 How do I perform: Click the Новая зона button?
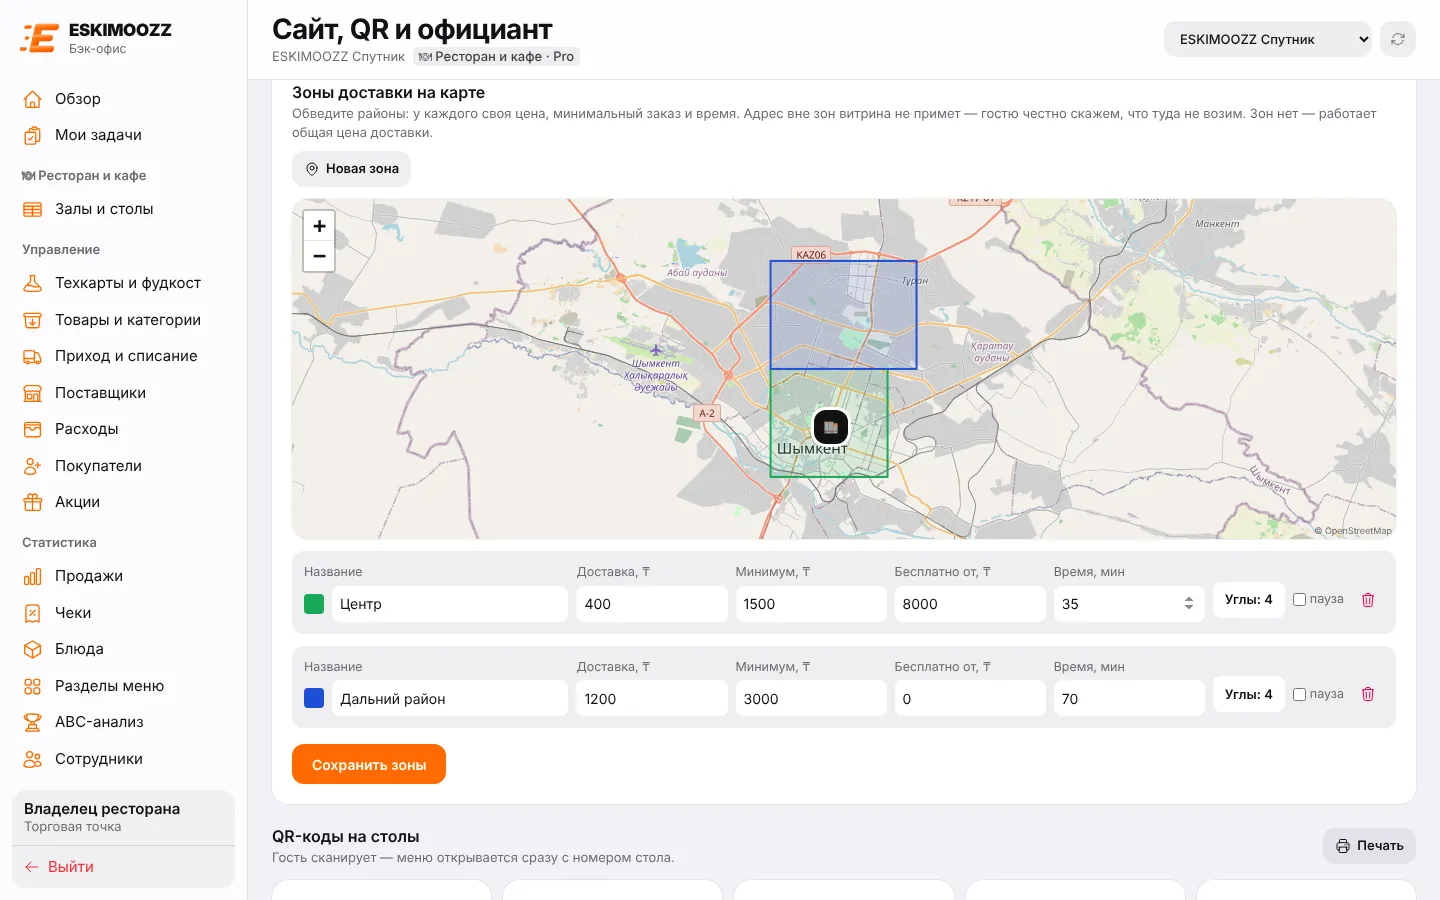[x=351, y=169]
